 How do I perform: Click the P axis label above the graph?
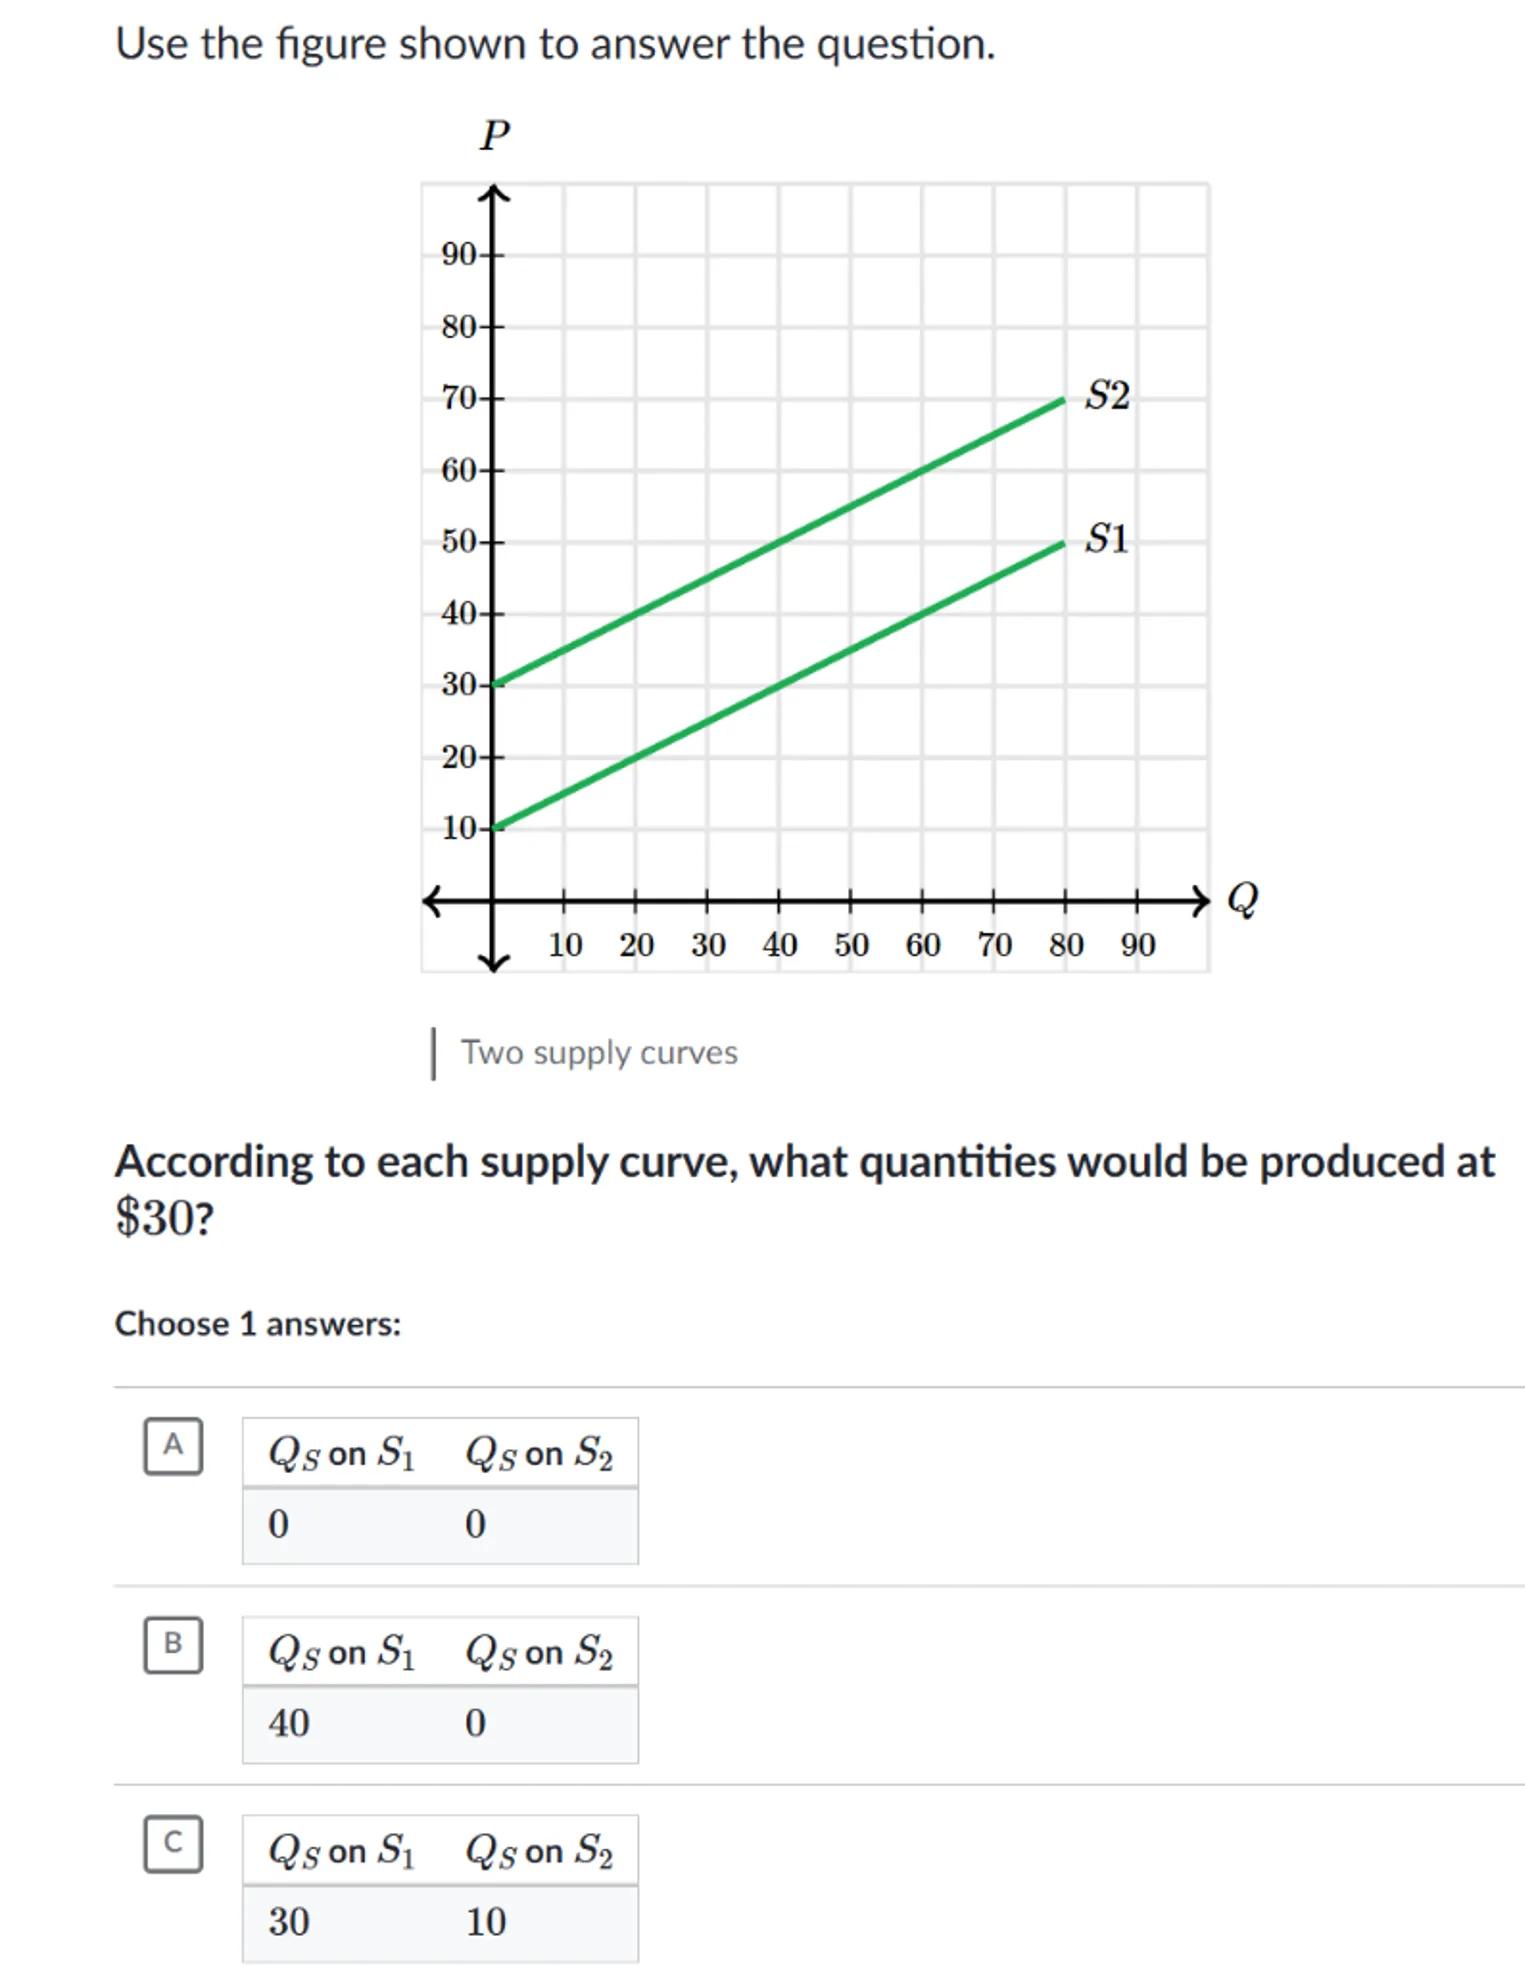494,135
